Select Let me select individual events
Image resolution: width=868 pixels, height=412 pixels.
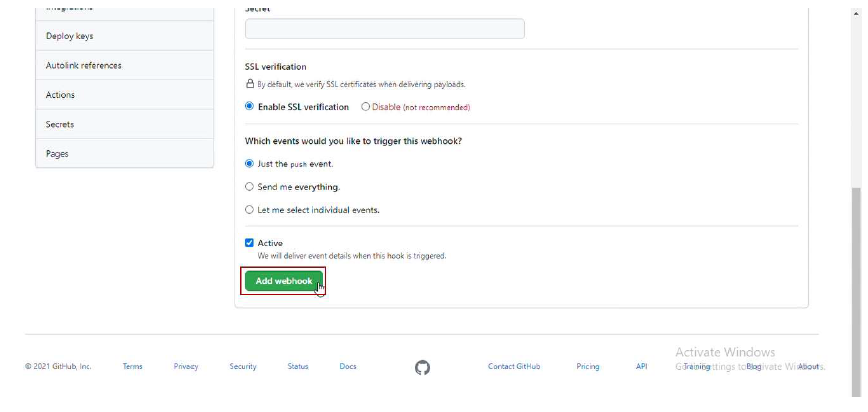[x=249, y=210]
